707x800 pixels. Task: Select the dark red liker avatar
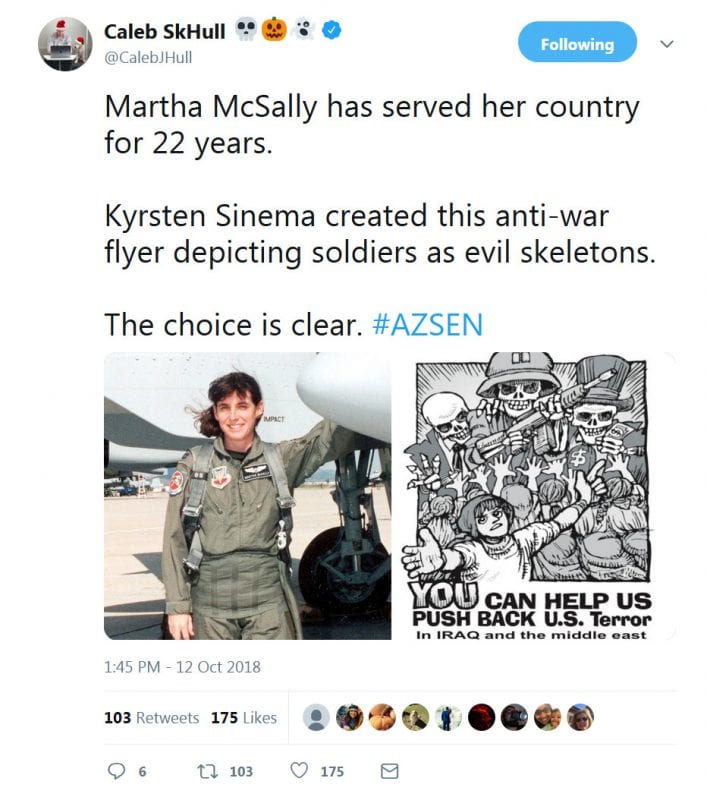tap(481, 717)
